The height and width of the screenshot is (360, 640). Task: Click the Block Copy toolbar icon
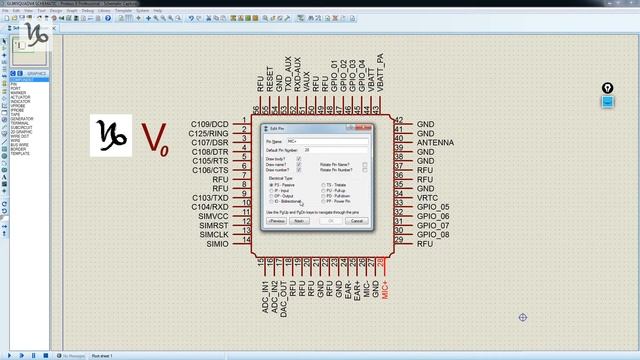point(233,18)
